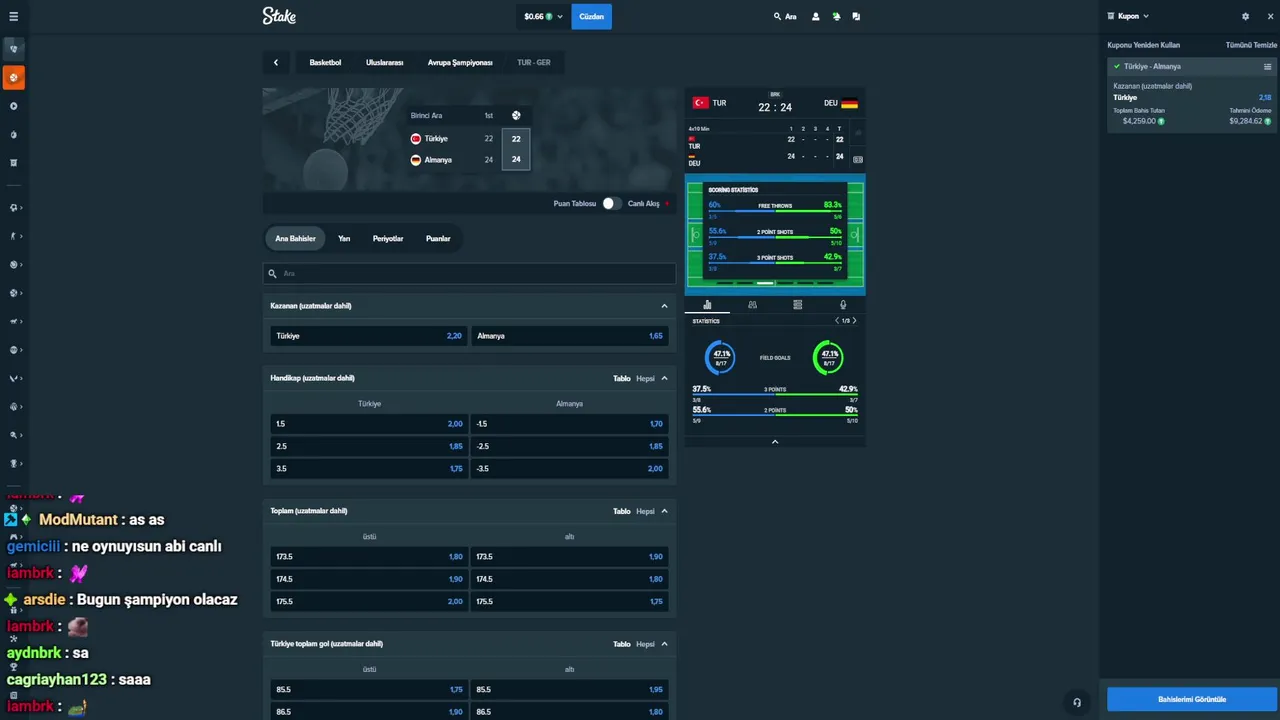Click the Stake logo
Screen dimensions: 1280x720
(279, 16)
